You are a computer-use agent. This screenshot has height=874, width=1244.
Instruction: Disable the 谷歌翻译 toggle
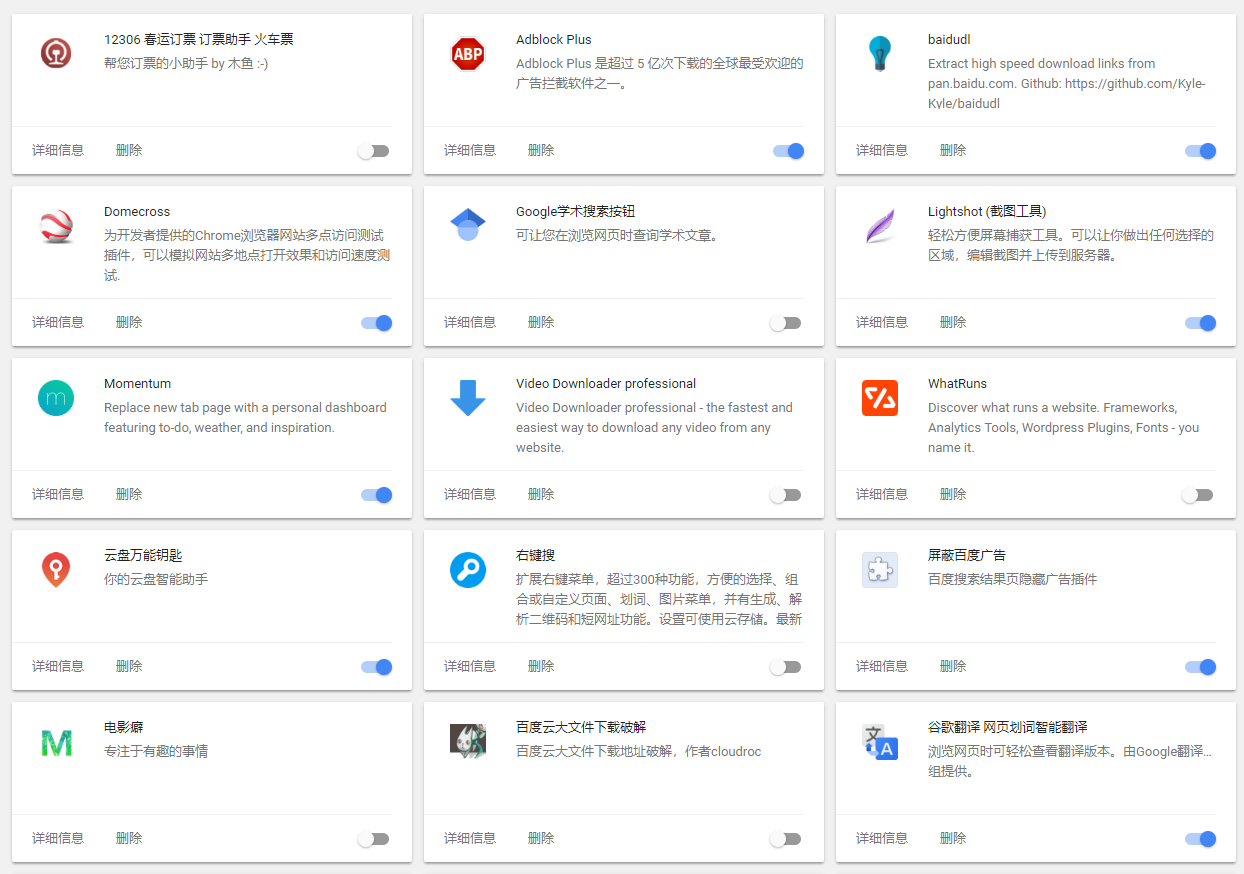1201,839
